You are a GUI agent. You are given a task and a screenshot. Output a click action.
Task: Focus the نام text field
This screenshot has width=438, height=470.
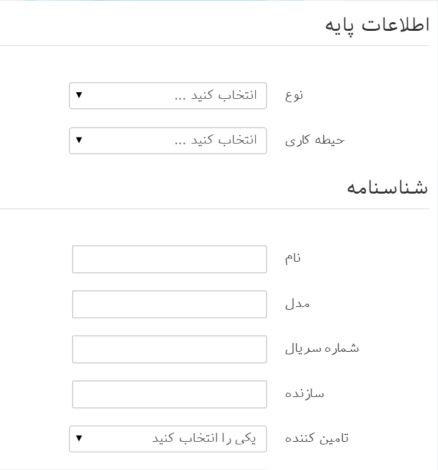point(169,259)
